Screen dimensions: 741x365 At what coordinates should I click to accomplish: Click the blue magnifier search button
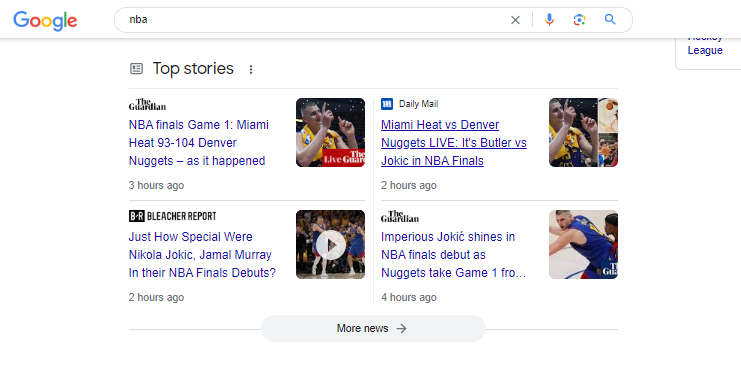point(610,19)
